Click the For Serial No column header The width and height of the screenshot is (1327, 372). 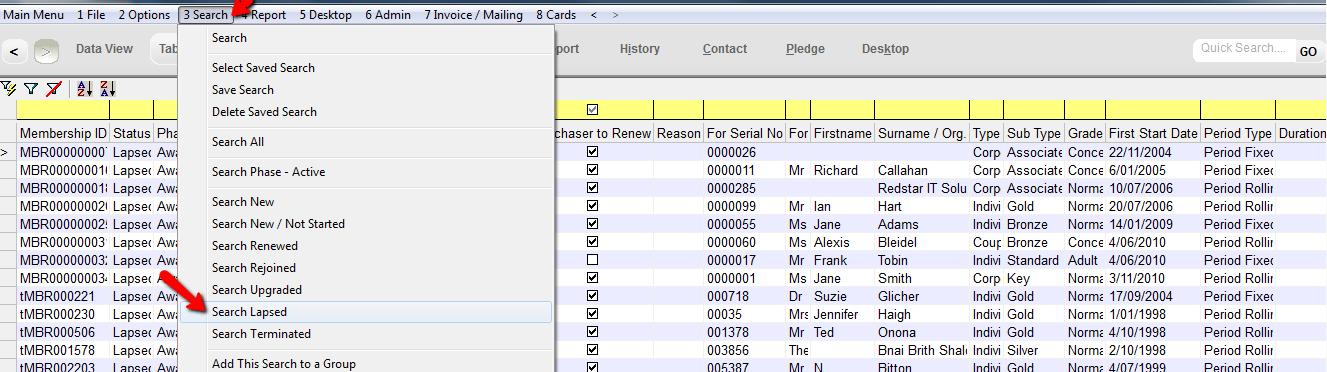pyautogui.click(x=745, y=134)
